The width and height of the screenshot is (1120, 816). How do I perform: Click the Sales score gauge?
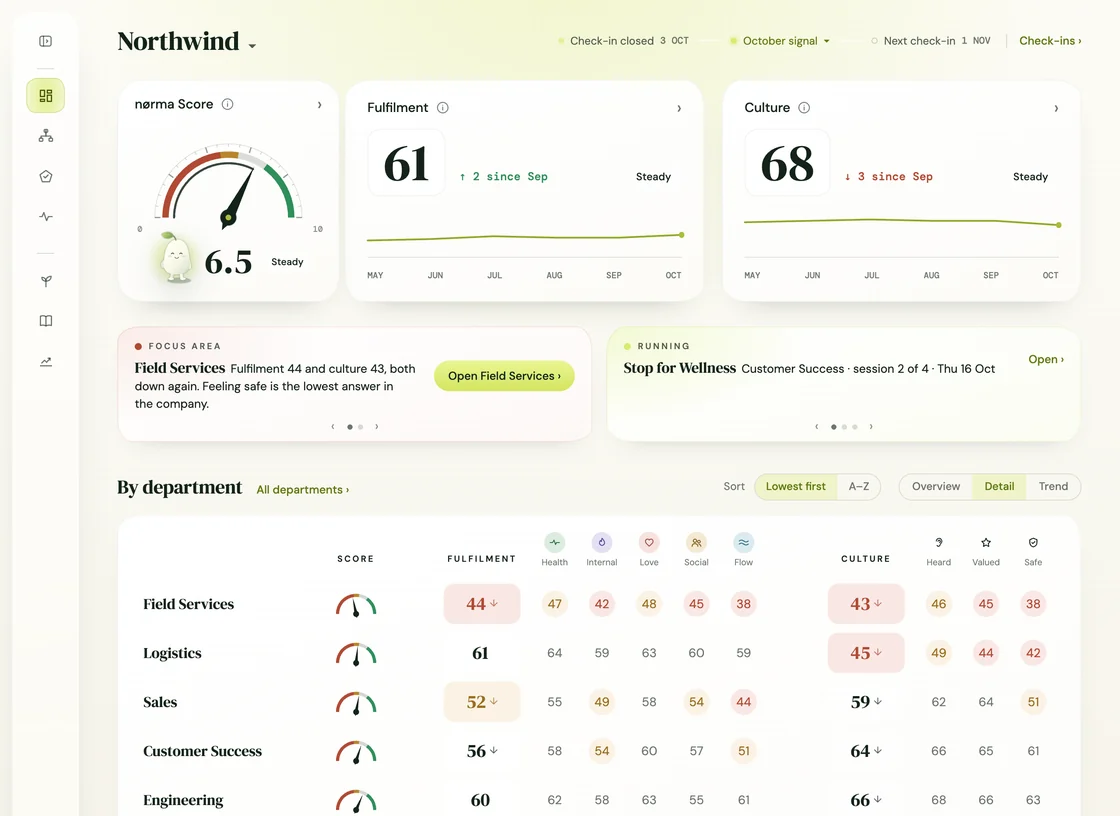click(x=356, y=703)
